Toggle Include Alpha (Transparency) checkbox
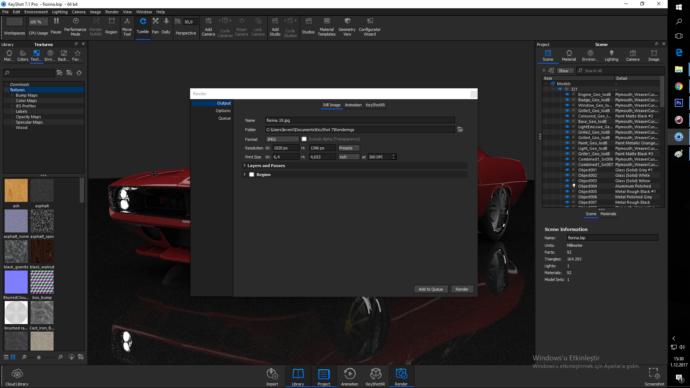The height and width of the screenshot is (388, 690). (304, 139)
